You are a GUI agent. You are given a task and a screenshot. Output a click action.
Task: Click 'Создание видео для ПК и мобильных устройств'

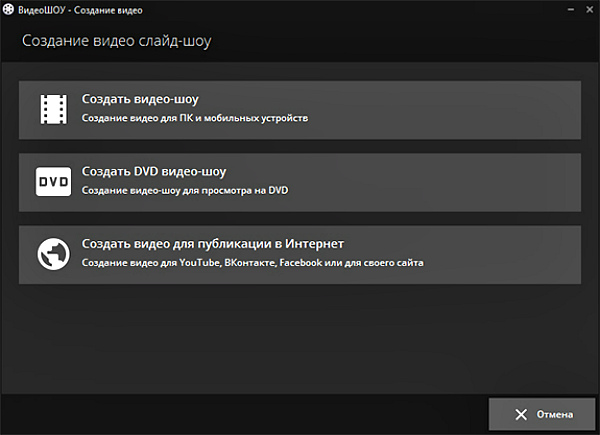(x=195, y=118)
